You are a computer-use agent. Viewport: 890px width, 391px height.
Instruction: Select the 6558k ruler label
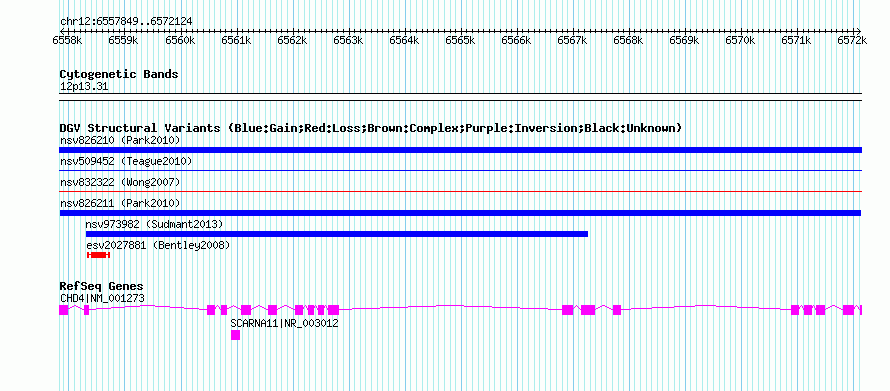click(68, 40)
